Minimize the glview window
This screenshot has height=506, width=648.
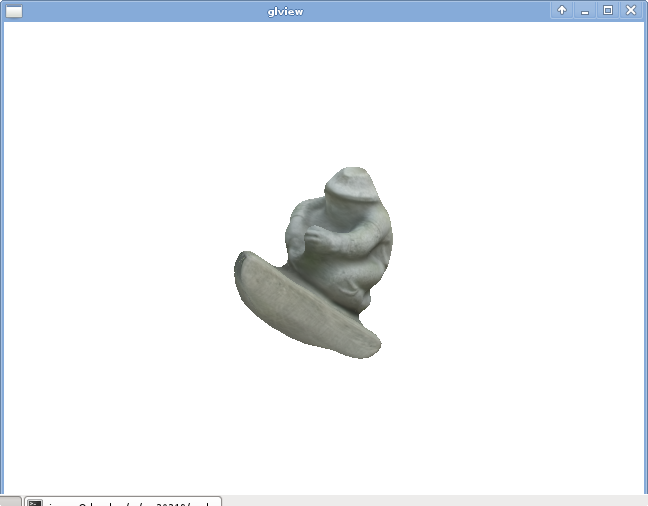coord(585,10)
